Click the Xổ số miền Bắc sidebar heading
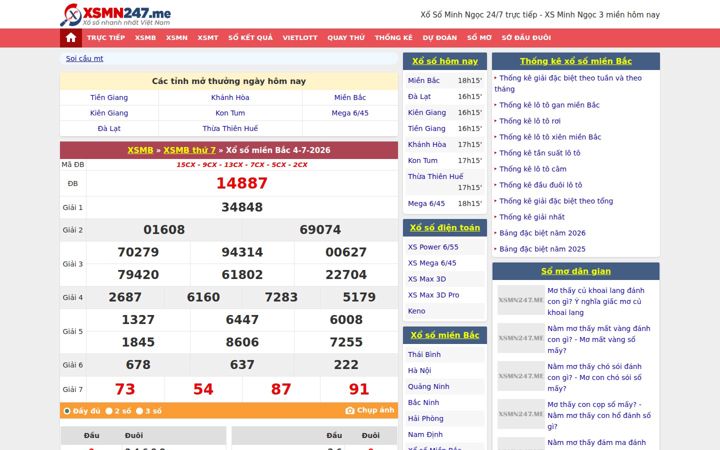The height and width of the screenshot is (450, 720). coord(445,335)
